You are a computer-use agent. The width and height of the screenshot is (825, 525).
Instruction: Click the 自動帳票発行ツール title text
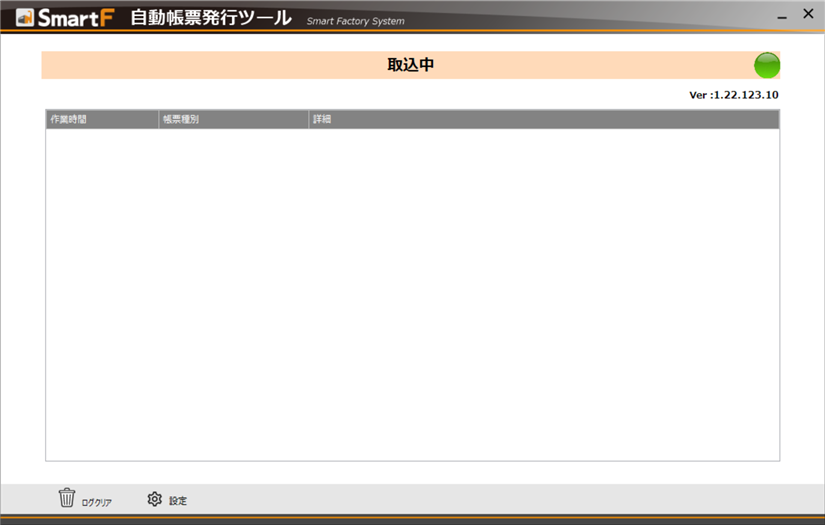point(211,18)
